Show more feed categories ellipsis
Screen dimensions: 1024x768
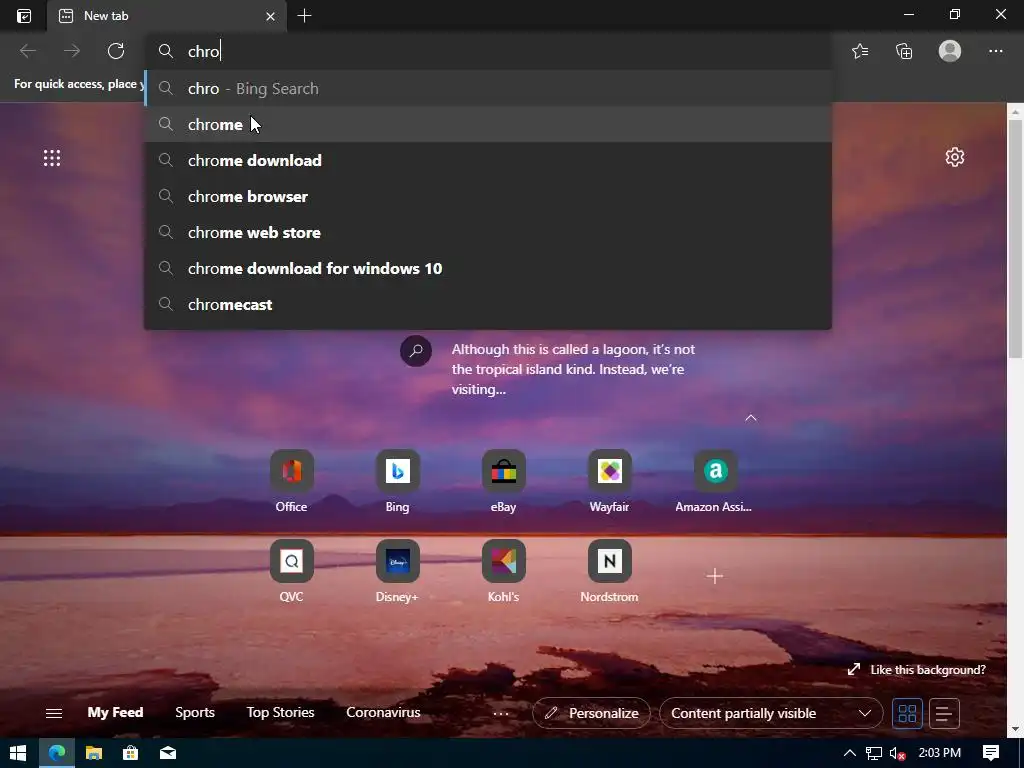pyautogui.click(x=501, y=714)
